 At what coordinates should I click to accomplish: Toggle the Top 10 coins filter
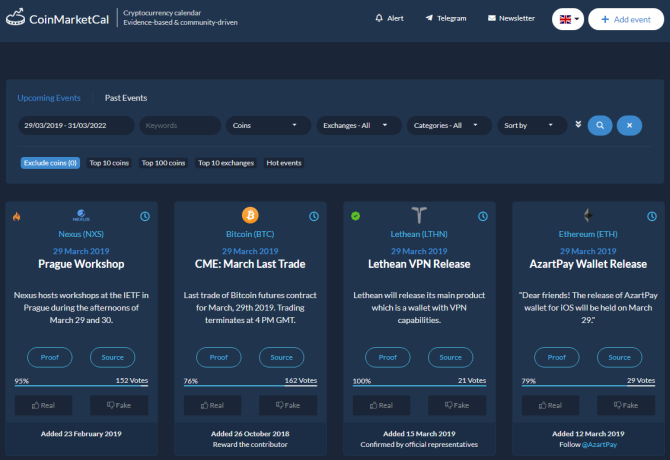(x=109, y=163)
